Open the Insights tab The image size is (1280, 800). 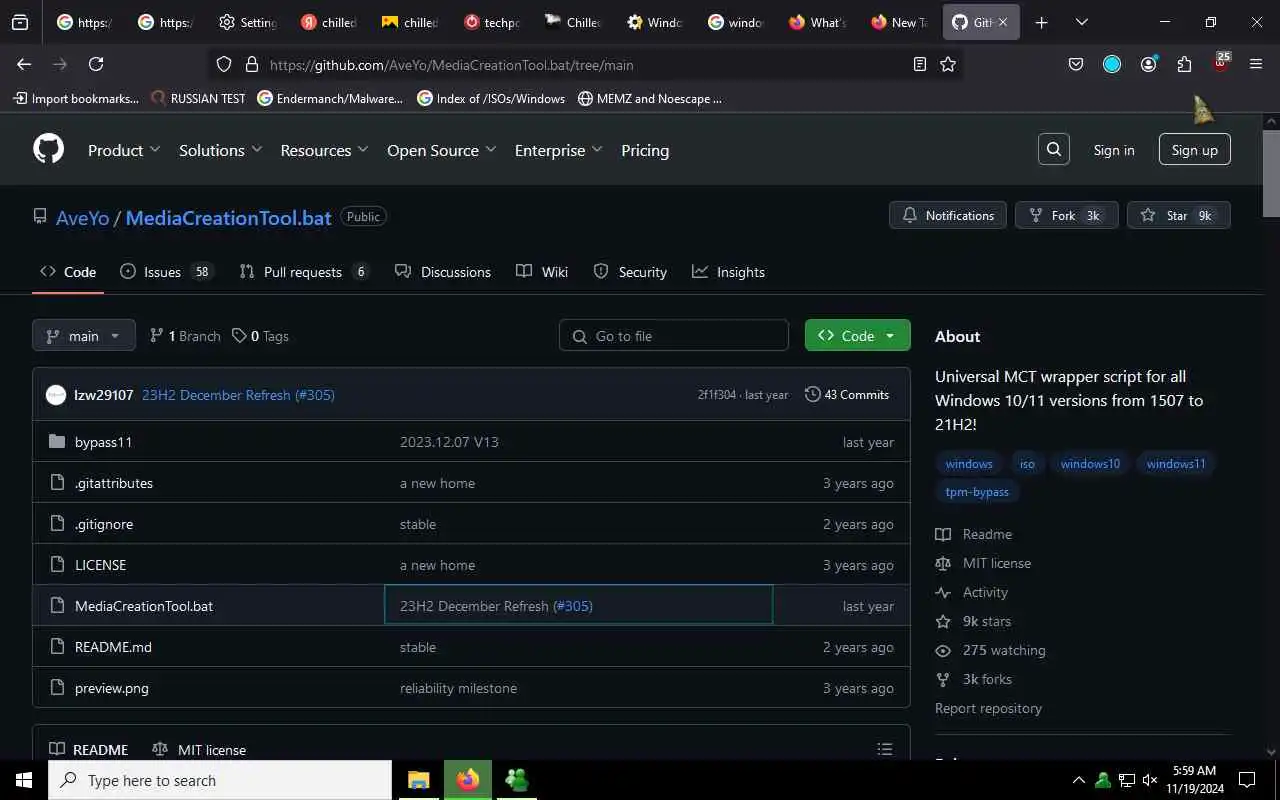[x=729, y=272]
